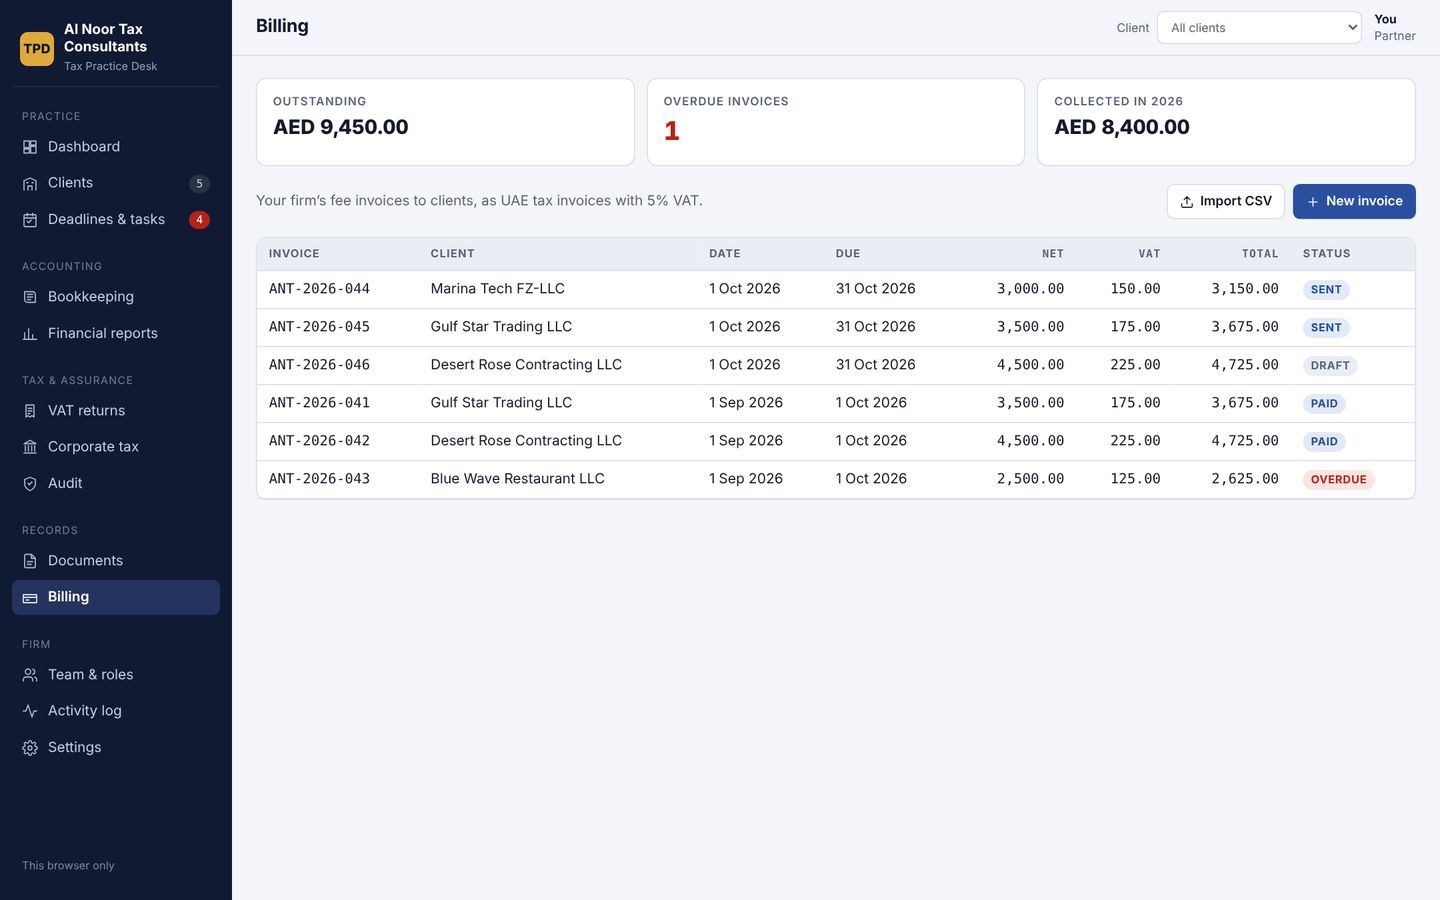Click the upload icon on Import CSV
Screen dimensions: 1440x900
click(x=1187, y=202)
